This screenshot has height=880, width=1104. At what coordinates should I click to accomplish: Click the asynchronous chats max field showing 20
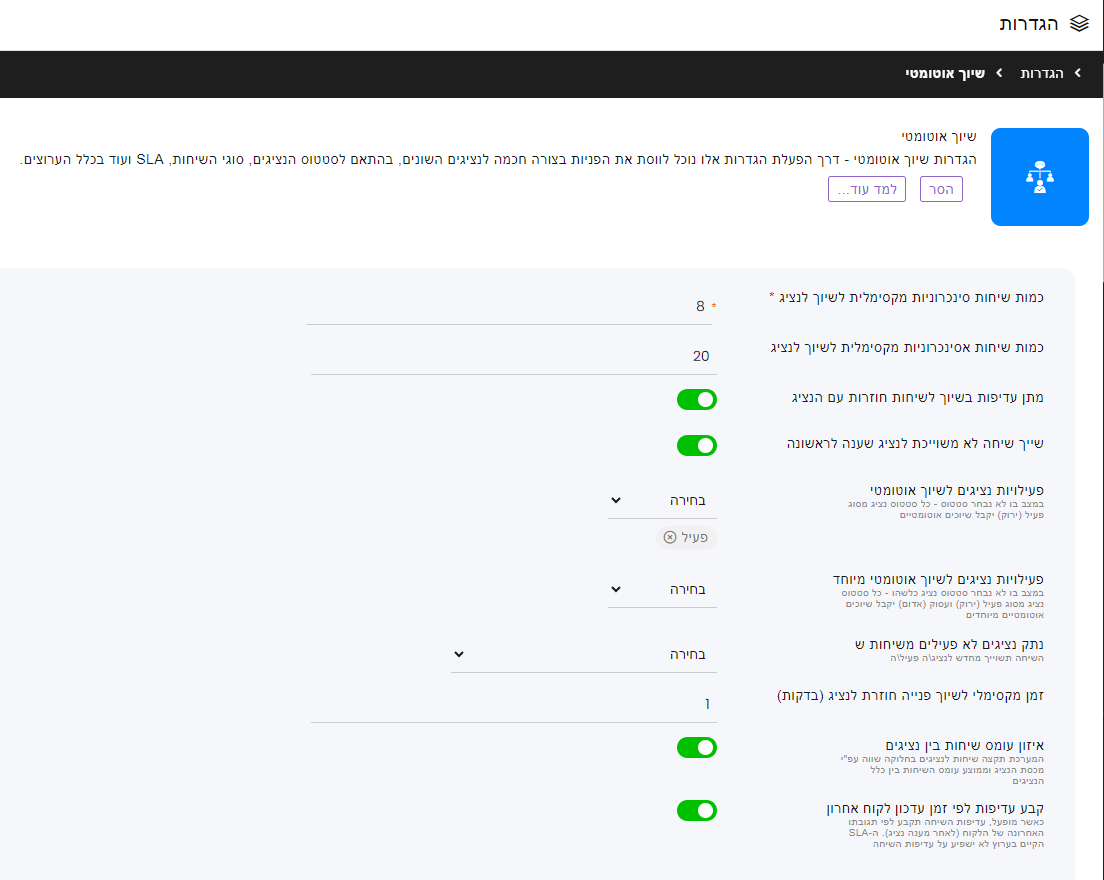[x=513, y=356]
